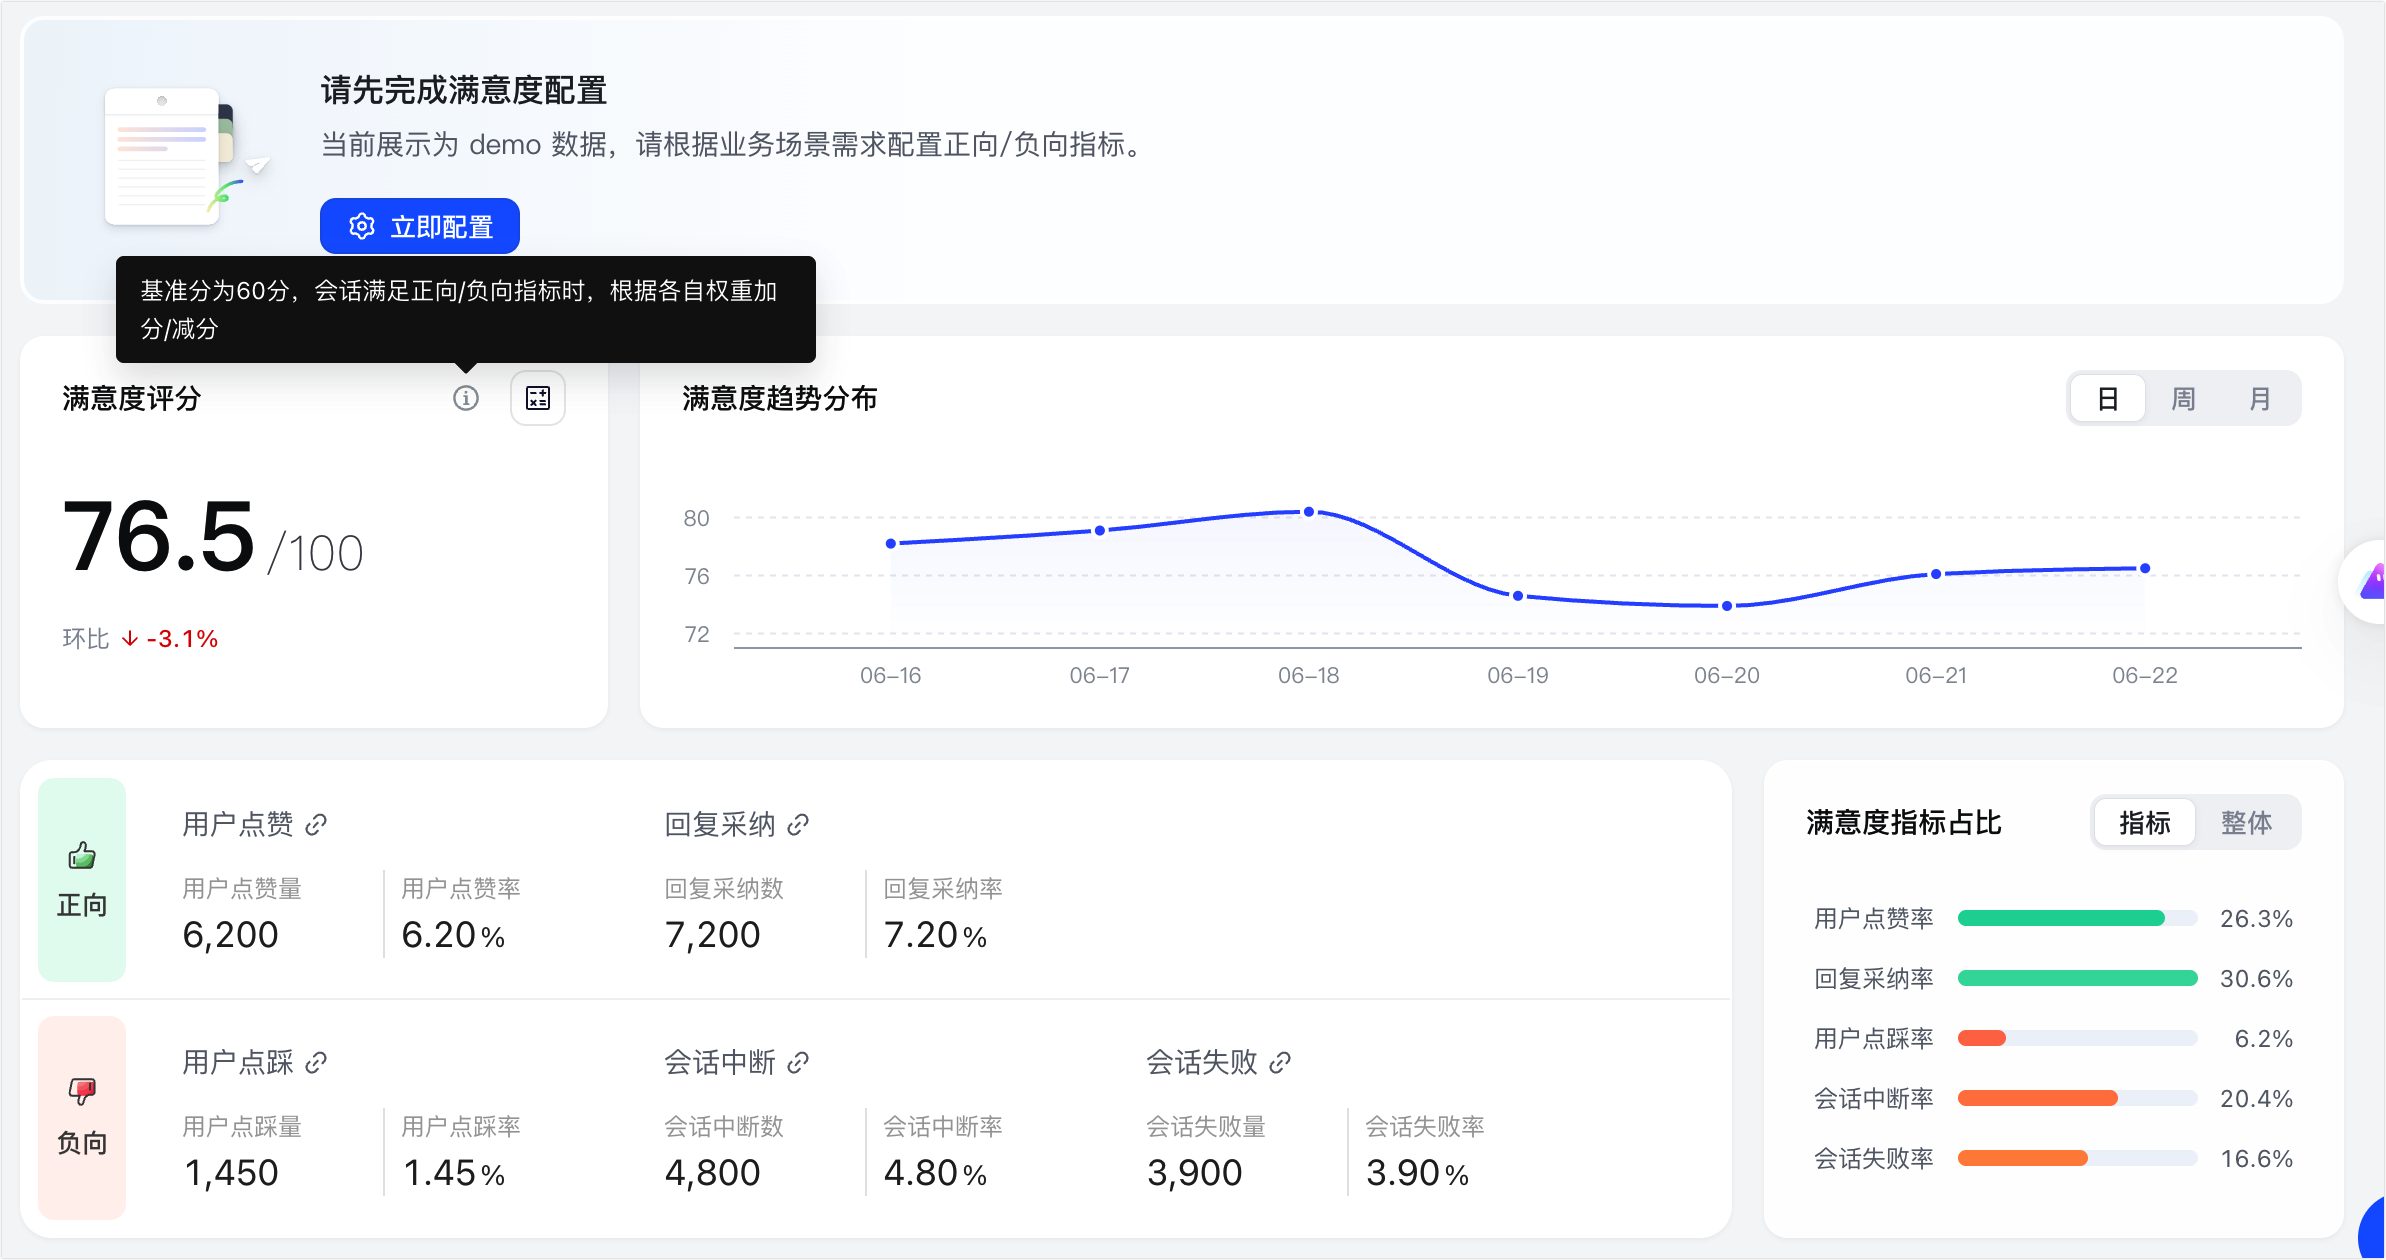Viewport: 2386px width, 1260px height.
Task: Click link icon next to 会话失败
Action: (x=1280, y=1062)
